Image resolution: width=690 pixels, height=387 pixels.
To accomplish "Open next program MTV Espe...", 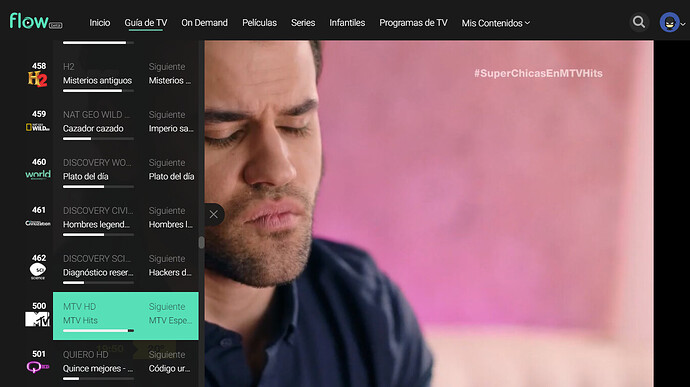I will coord(170,321).
